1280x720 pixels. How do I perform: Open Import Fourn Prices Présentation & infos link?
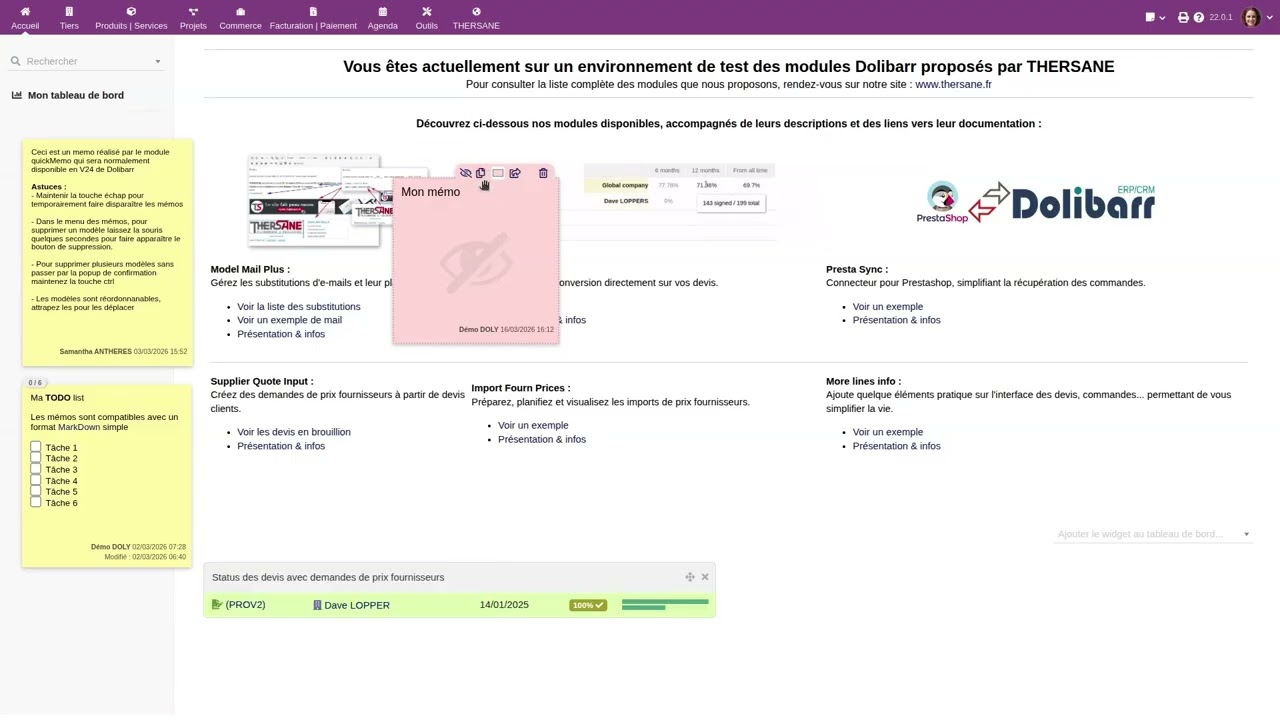click(x=542, y=439)
